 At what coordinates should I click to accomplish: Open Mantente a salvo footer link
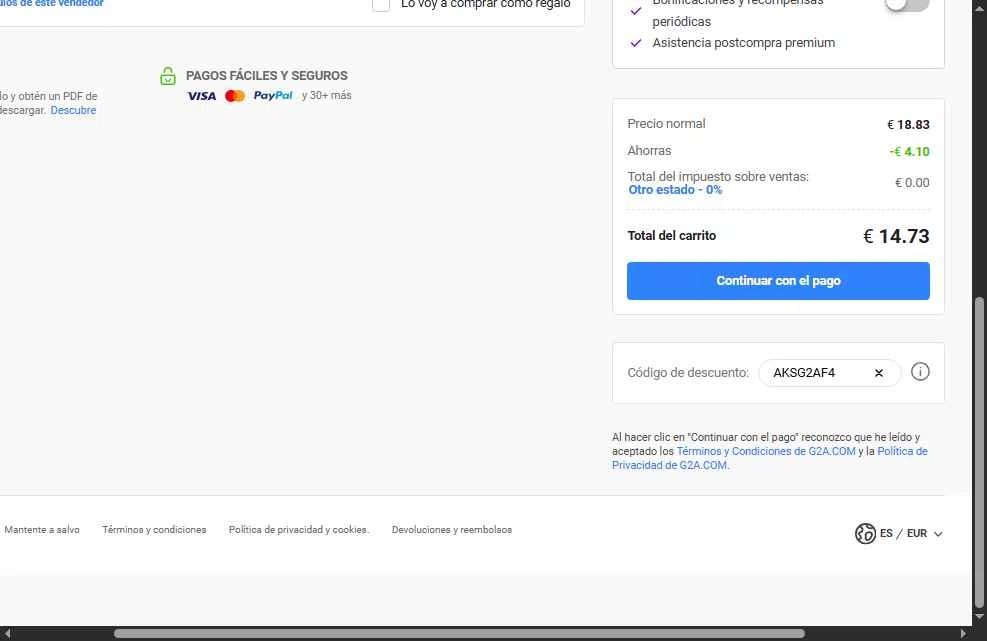42,530
